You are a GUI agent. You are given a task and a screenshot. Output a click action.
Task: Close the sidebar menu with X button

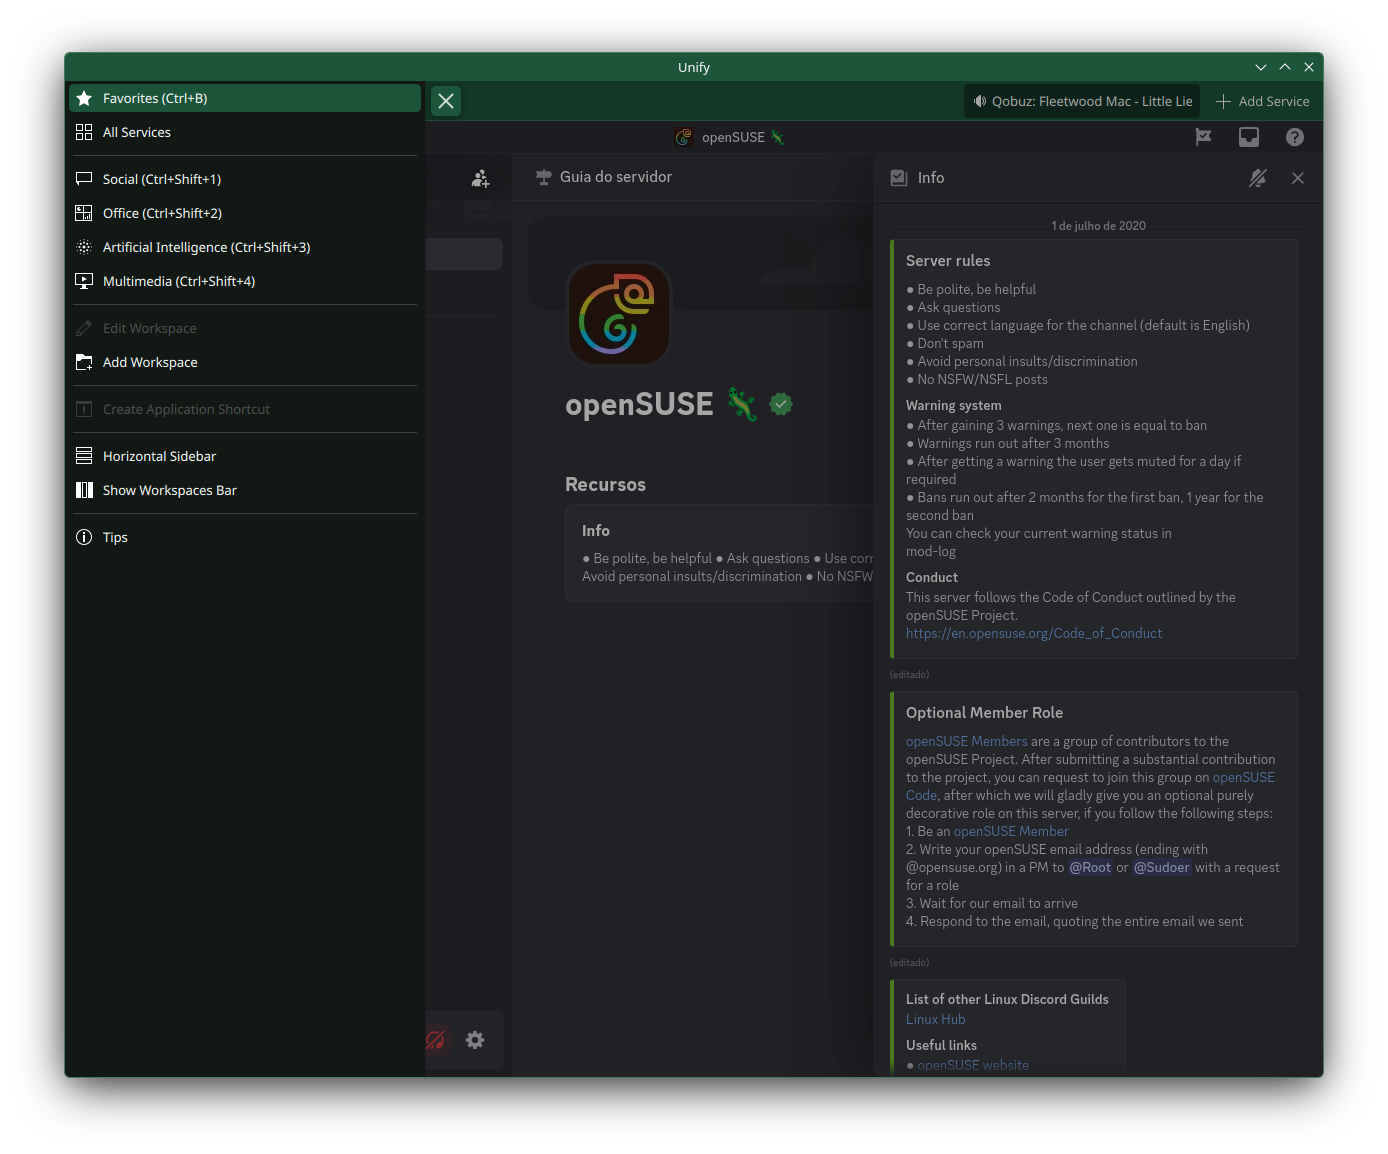coord(446,101)
